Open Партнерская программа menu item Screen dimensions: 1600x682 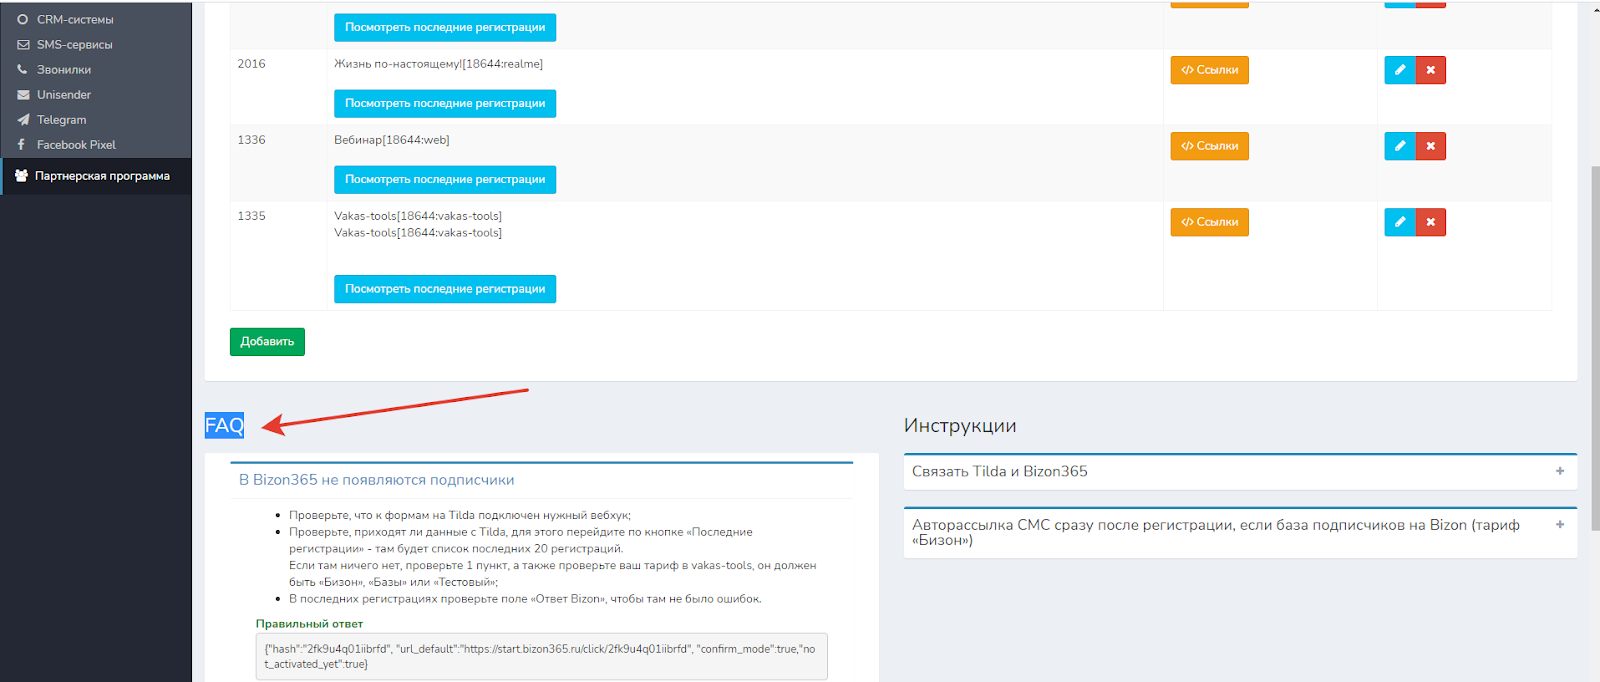(x=102, y=176)
